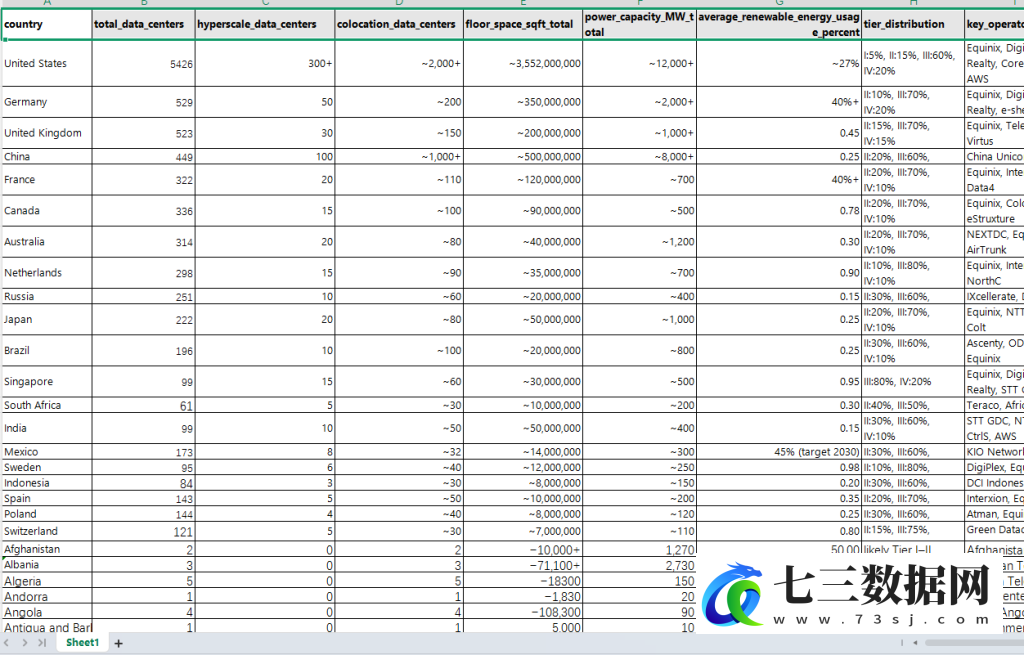
Task: Add a new sheet with plus button
Action: coord(118,643)
